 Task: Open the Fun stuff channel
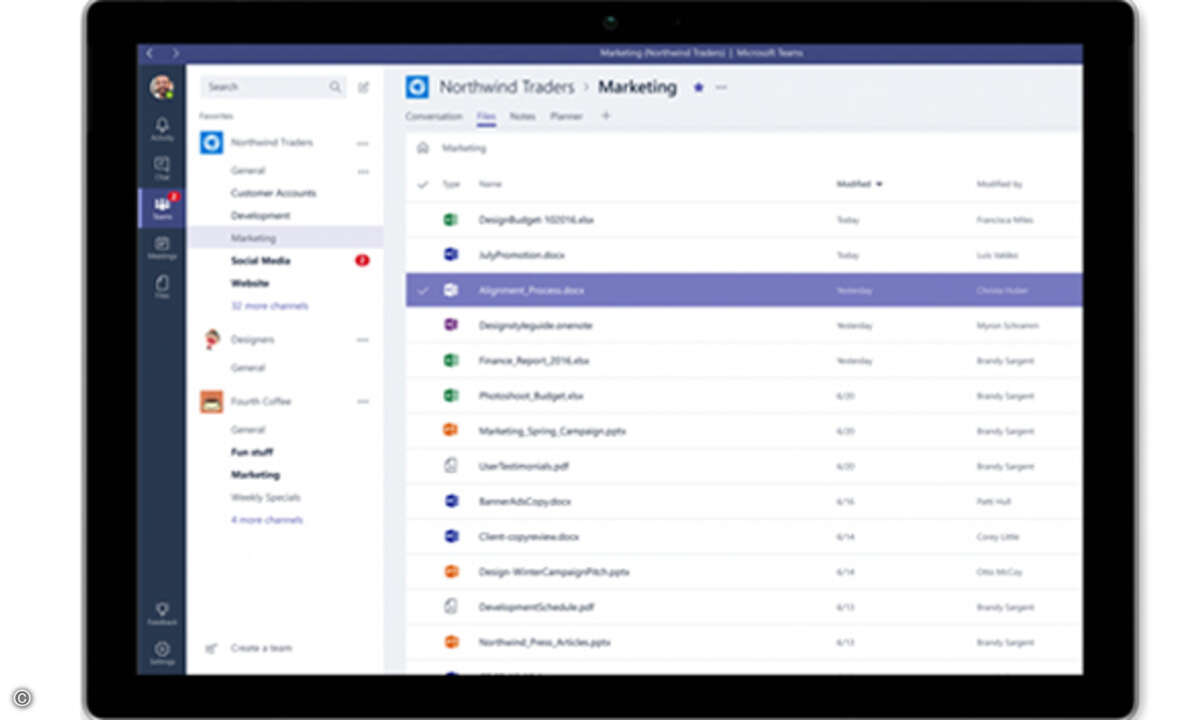[x=252, y=452]
